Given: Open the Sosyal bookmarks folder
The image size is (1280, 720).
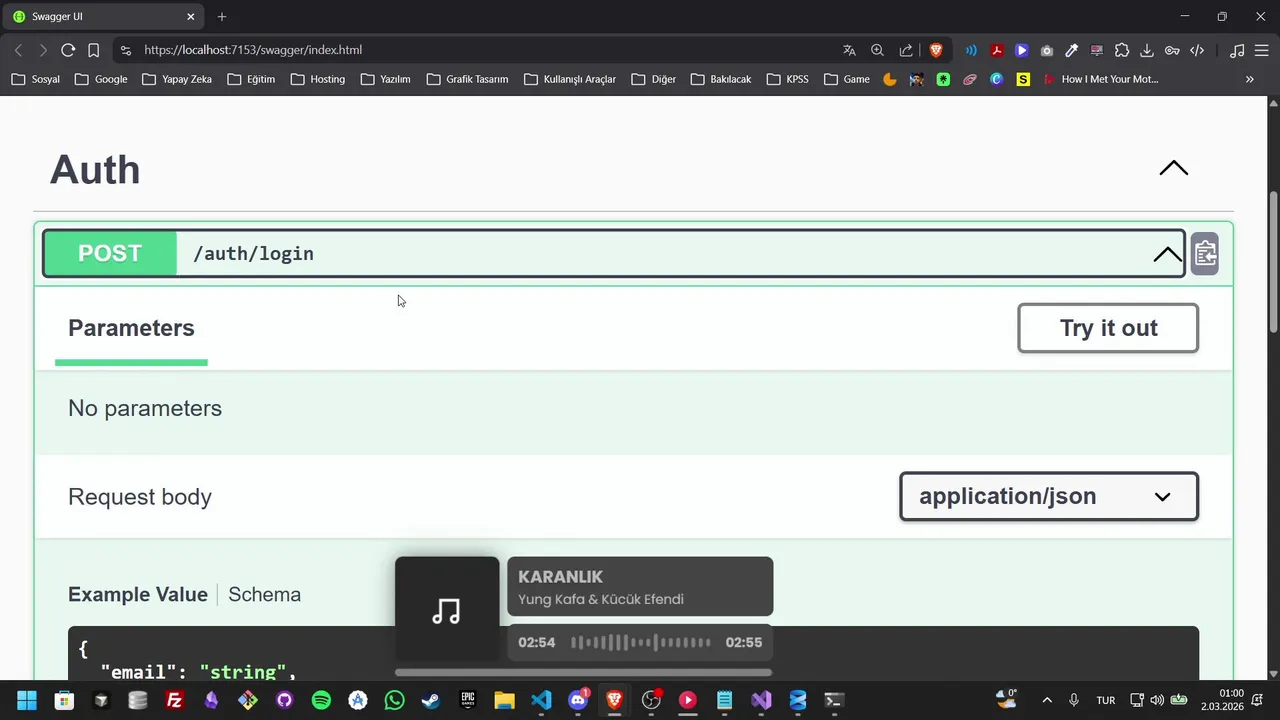Looking at the screenshot, I should (x=36, y=79).
